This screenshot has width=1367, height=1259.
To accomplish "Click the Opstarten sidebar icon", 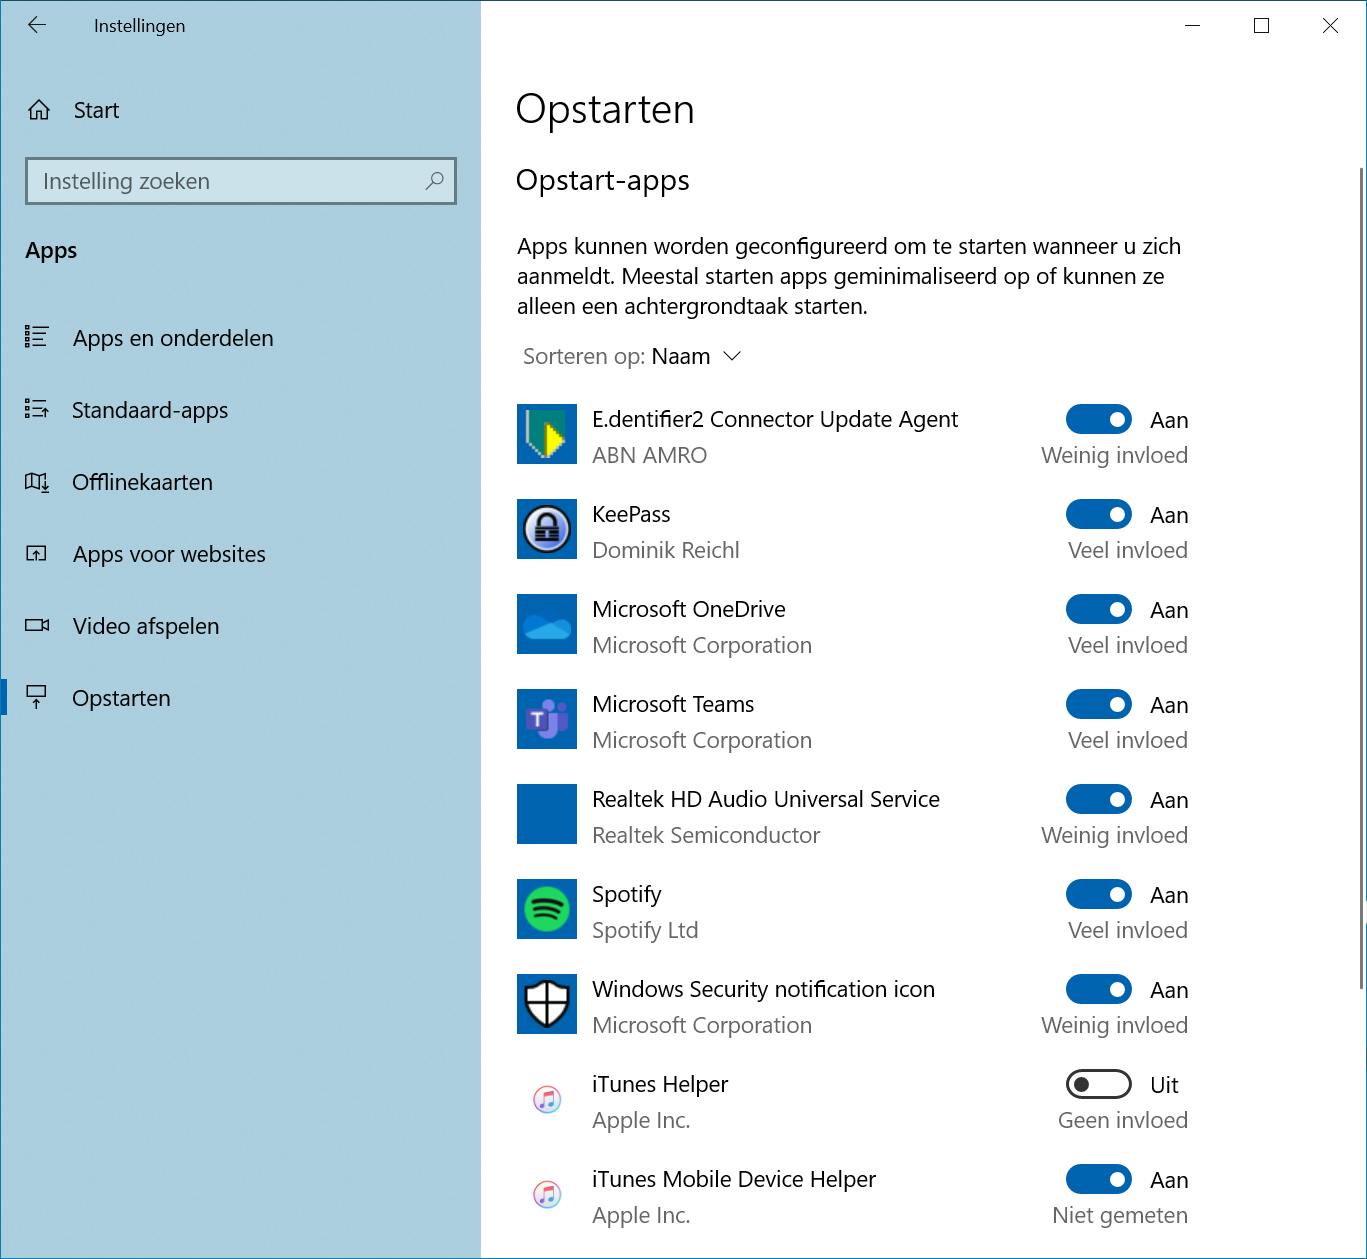I will click(37, 697).
